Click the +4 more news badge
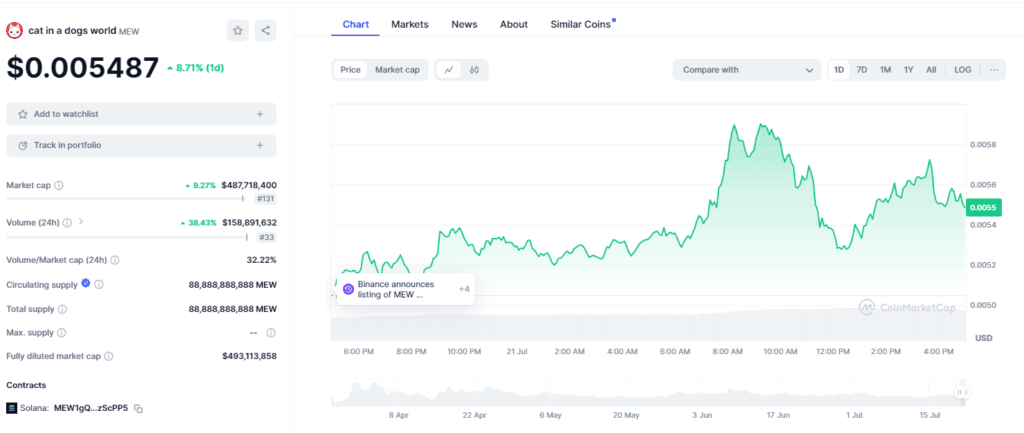 pyautogui.click(x=464, y=289)
